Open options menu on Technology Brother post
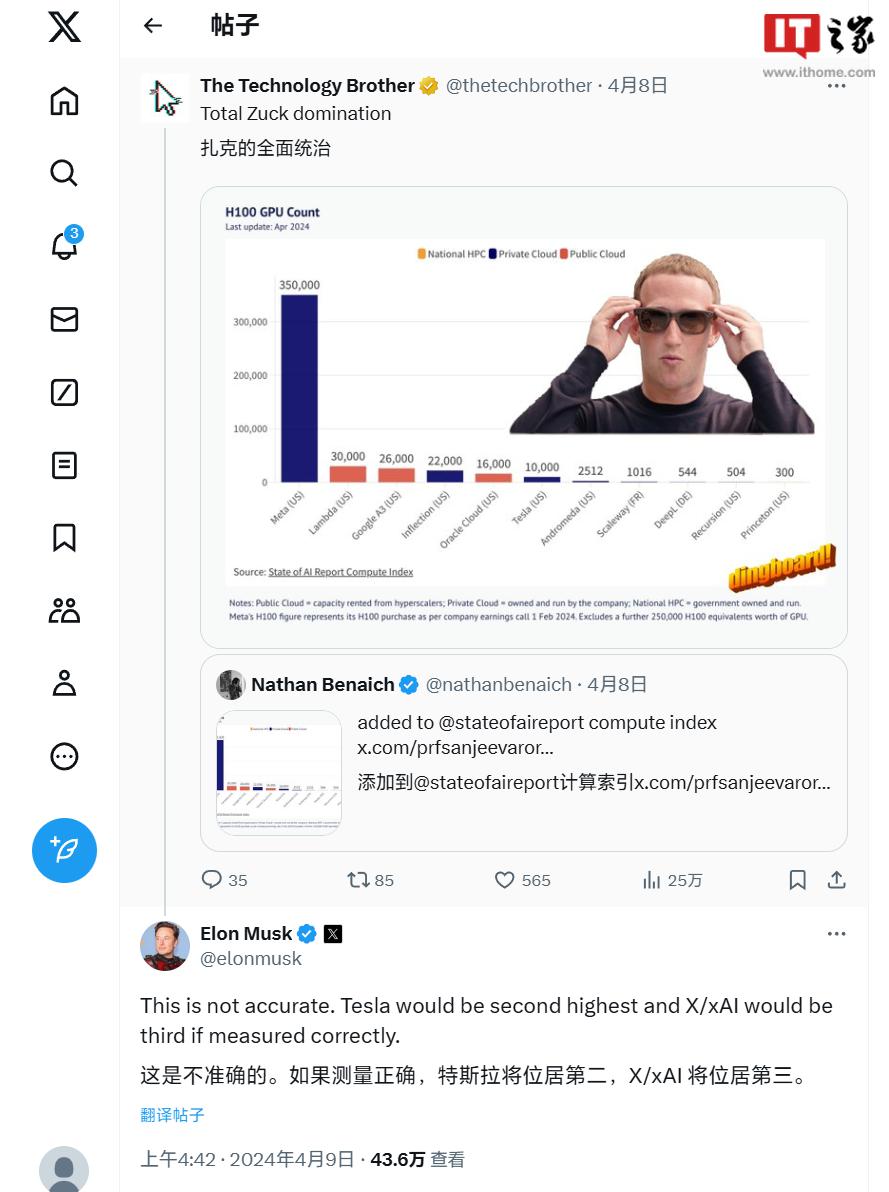Viewport: 889px width, 1192px height. [x=837, y=86]
